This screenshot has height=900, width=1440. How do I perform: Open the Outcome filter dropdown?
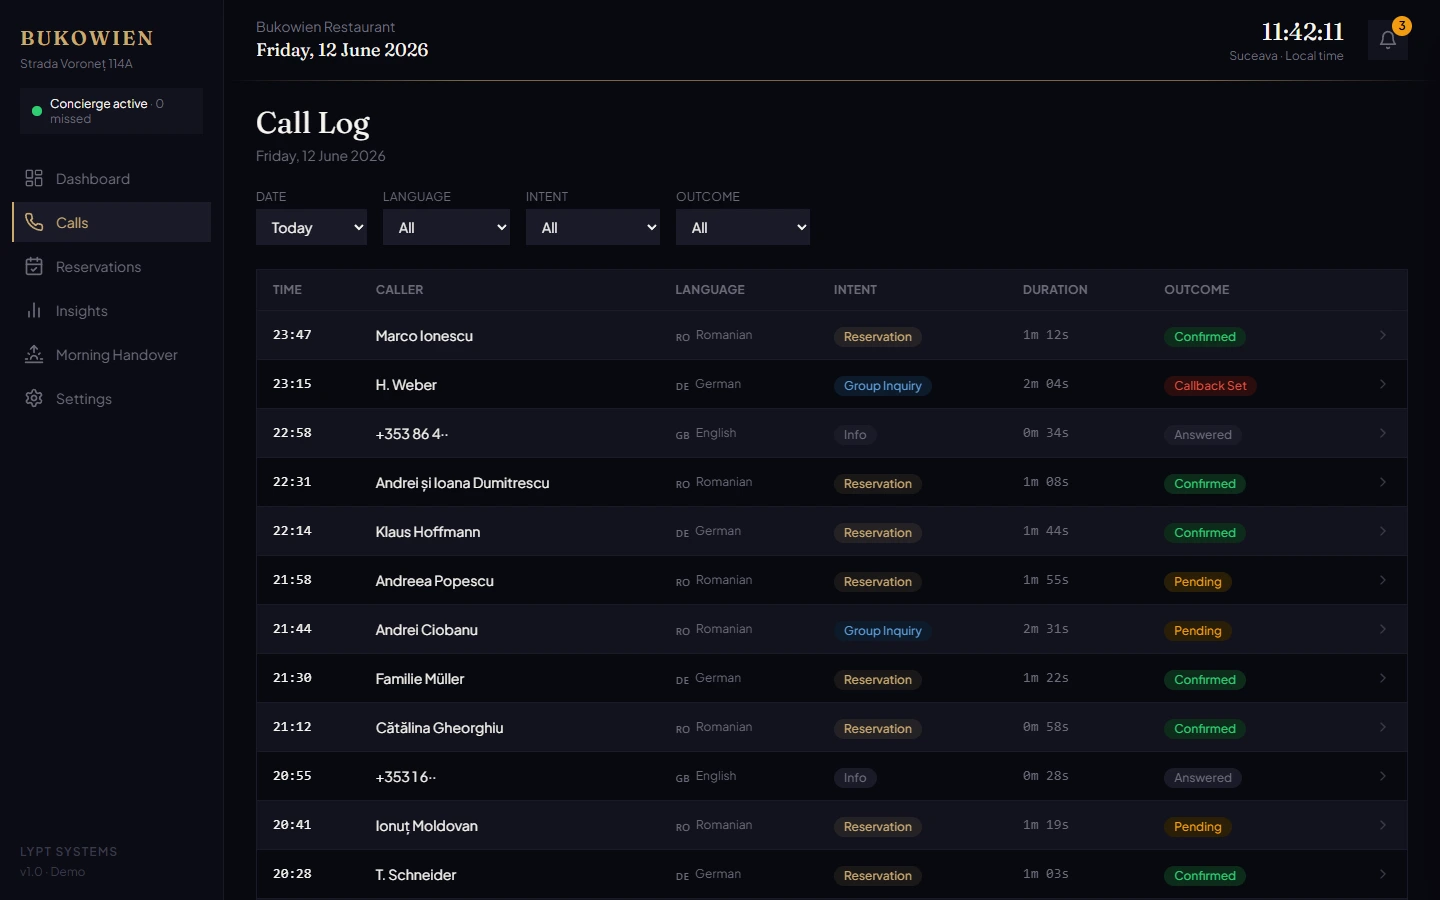point(743,227)
